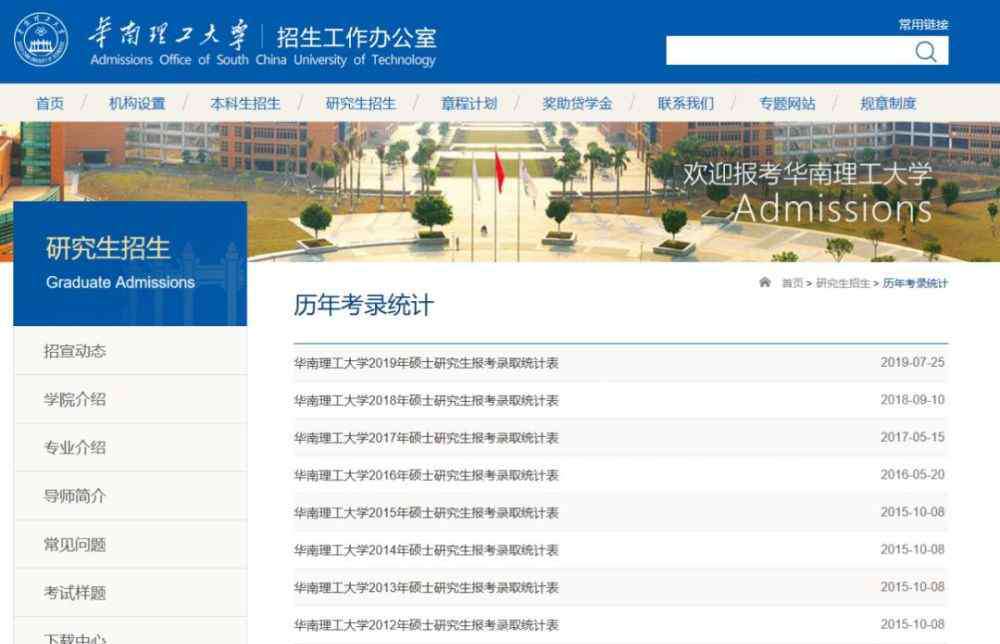This screenshot has width=1000, height=644.
Task: Click breadcrumb 历年考录统计 link
Action: click(915, 283)
